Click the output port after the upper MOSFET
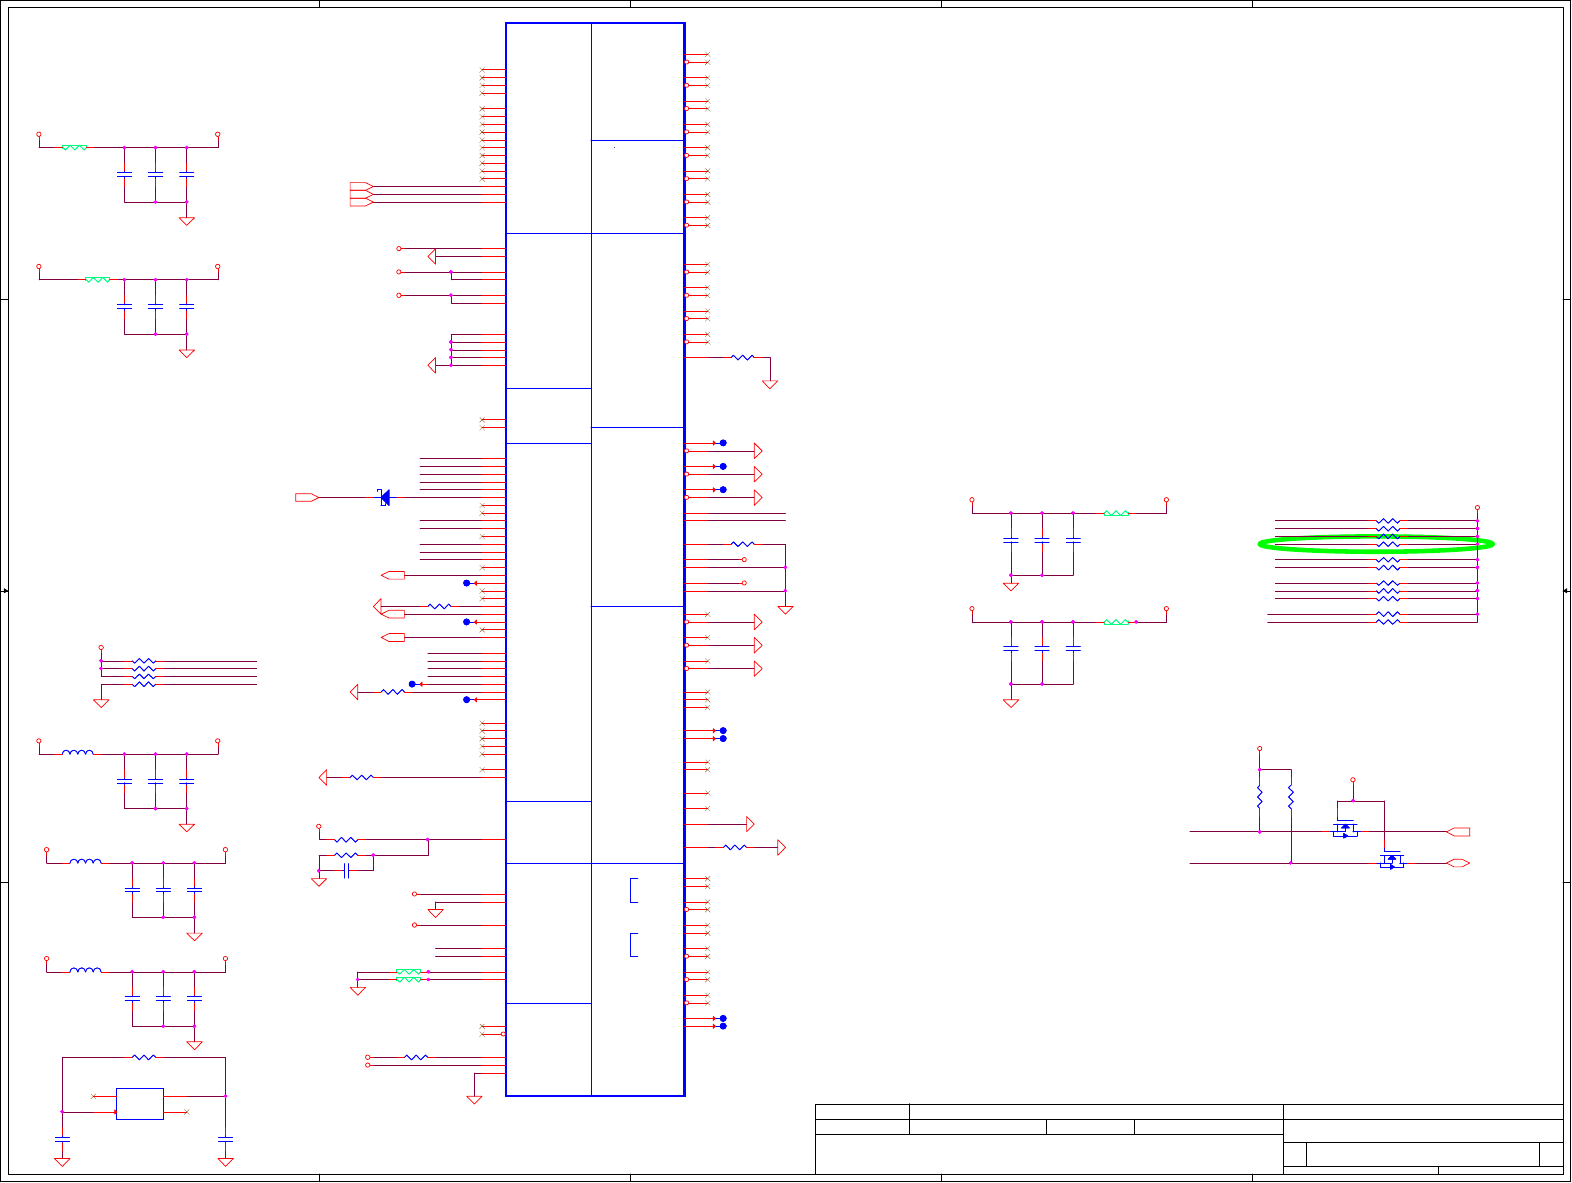The image size is (1572, 1183). tap(1458, 832)
